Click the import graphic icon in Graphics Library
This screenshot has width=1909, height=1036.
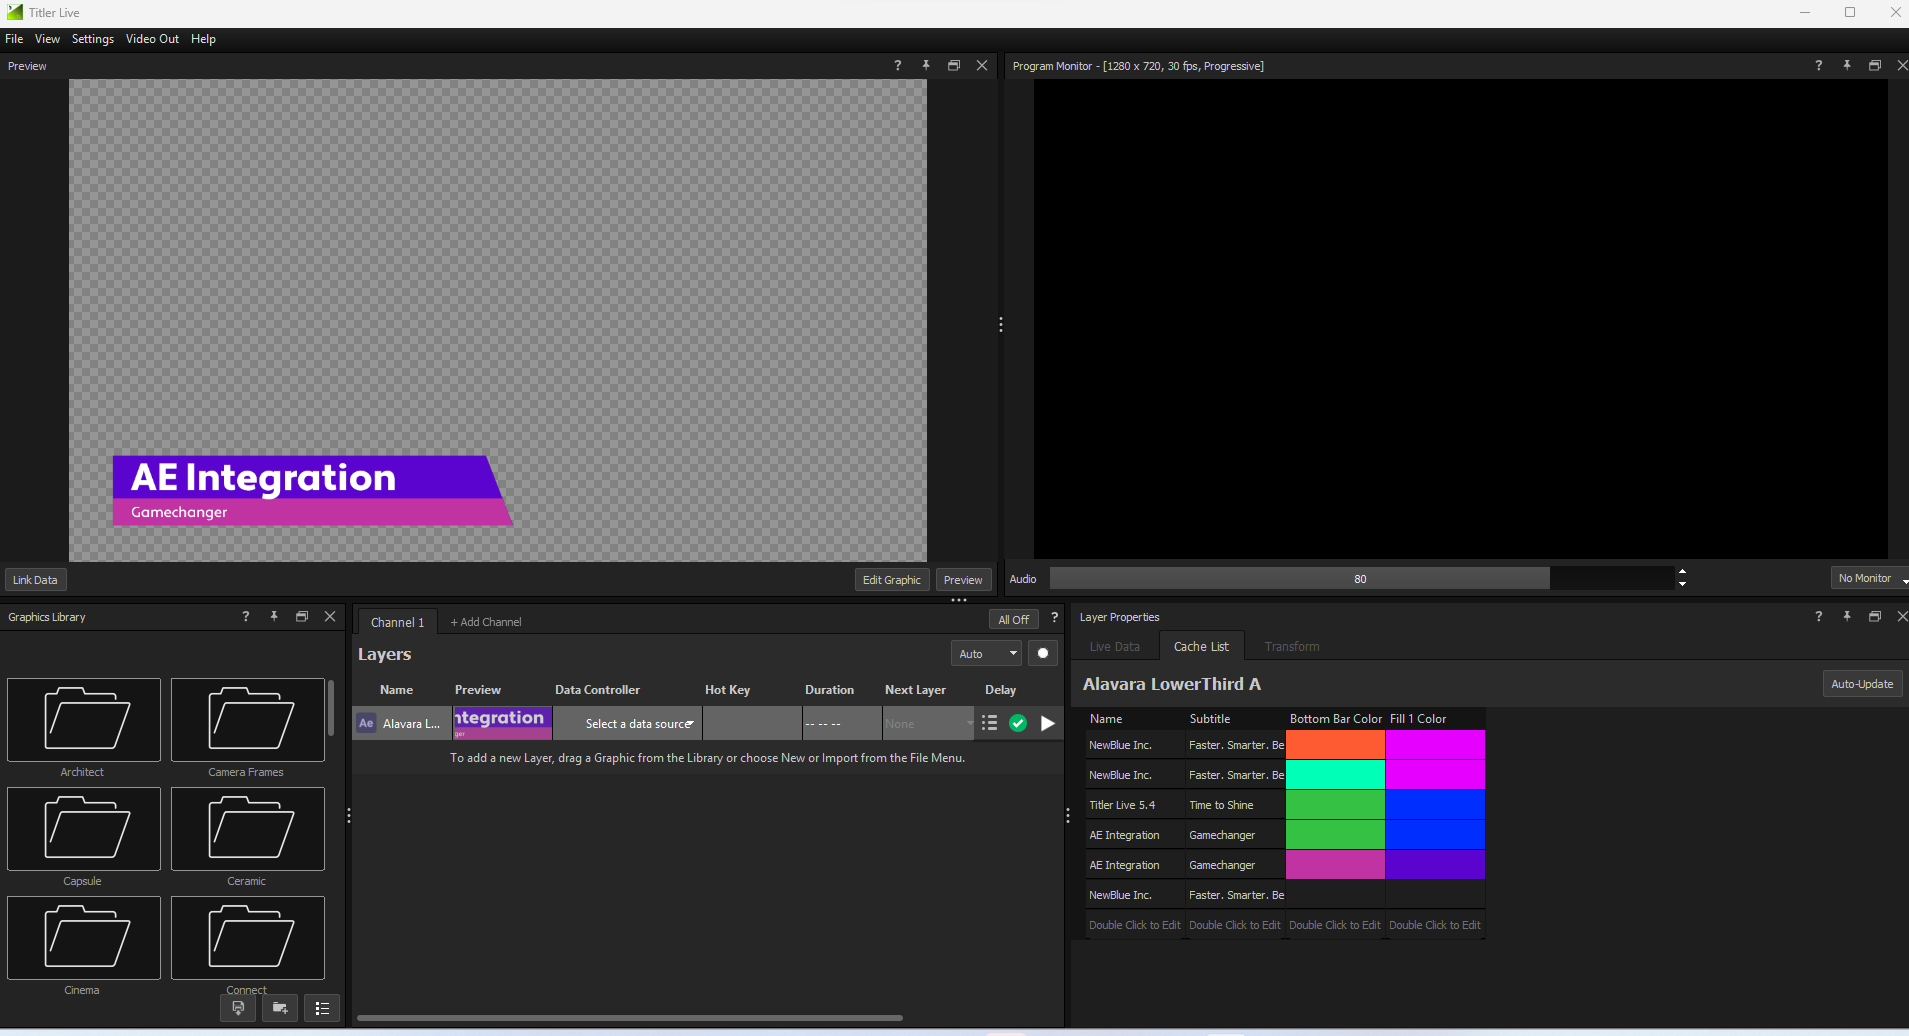click(x=238, y=1008)
